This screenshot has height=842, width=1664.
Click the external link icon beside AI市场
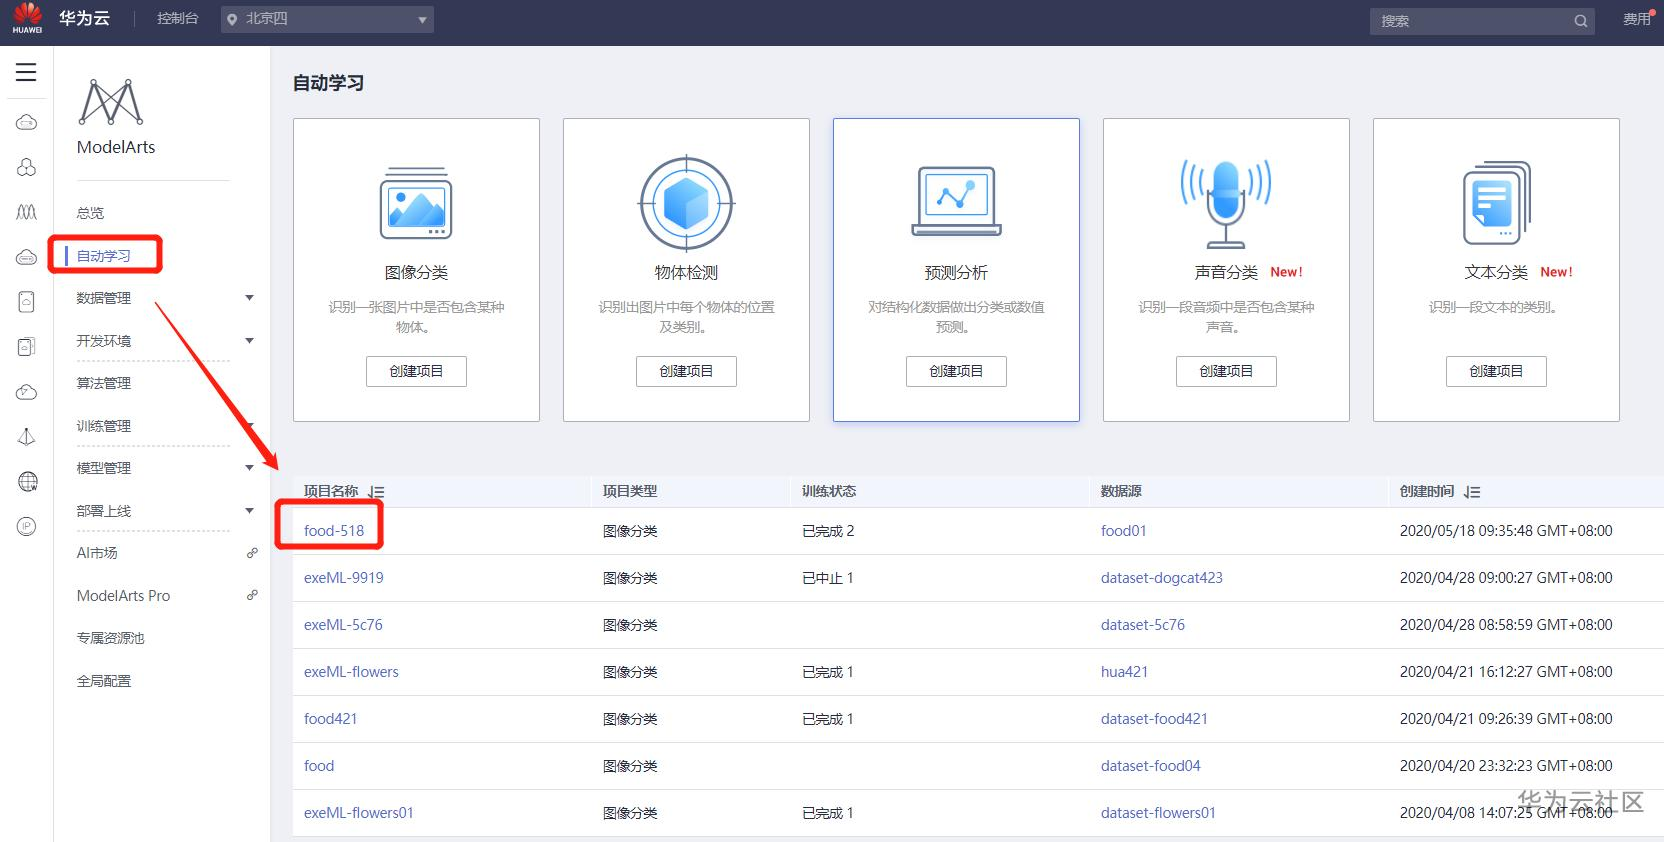coord(252,553)
